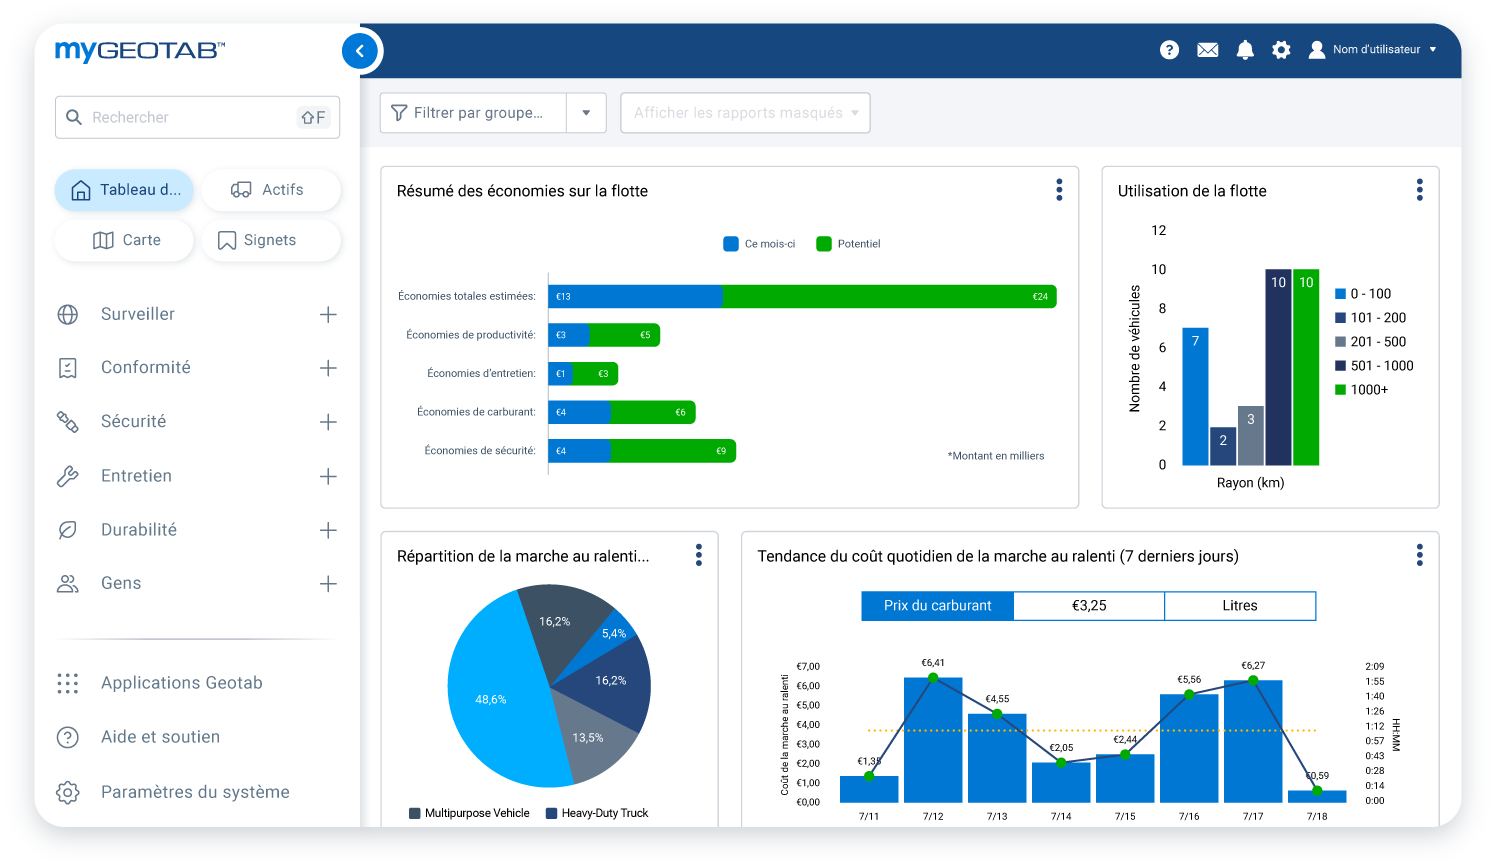This screenshot has width=1496, height=866.
Task: Click 'Aide et soutien' link
Action: pos(160,737)
